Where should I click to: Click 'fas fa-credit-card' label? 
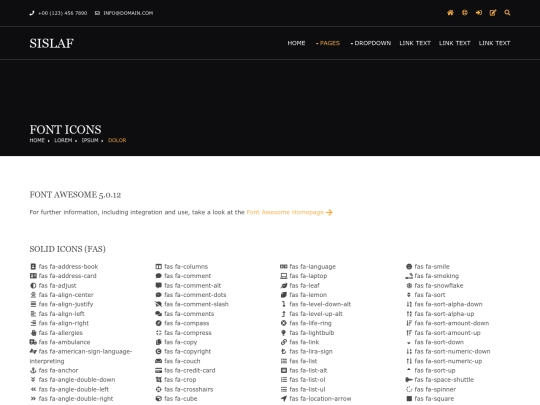click(x=190, y=371)
